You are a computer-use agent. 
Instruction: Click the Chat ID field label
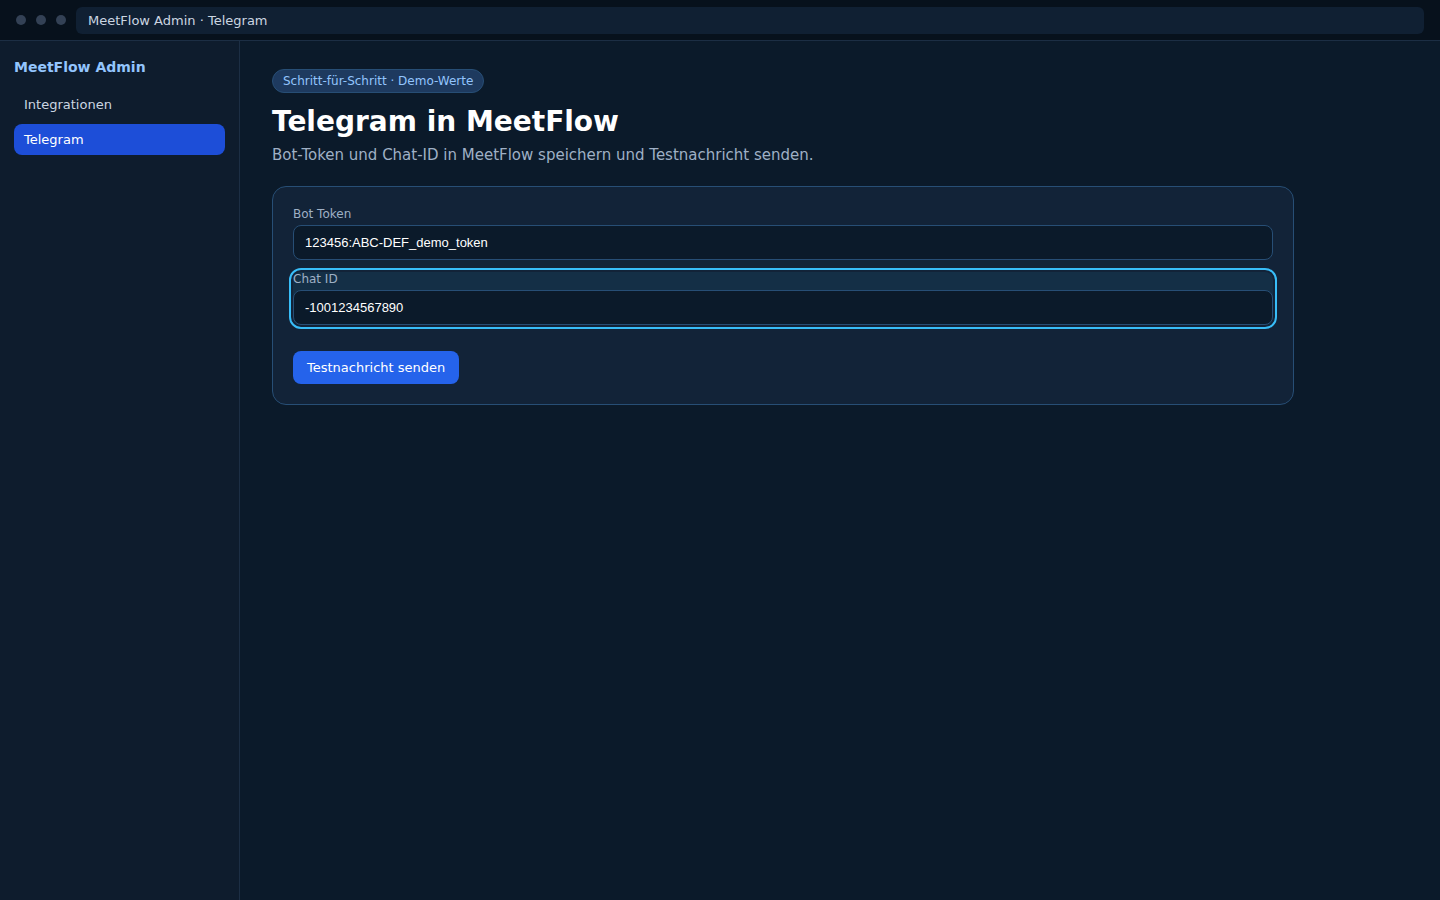315,279
